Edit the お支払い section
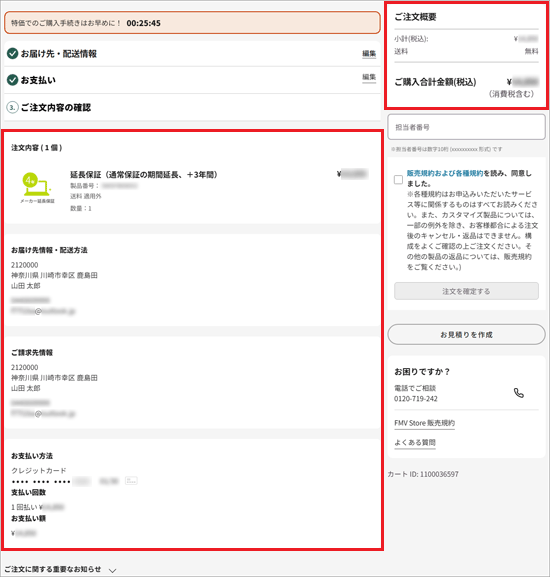 (369, 77)
